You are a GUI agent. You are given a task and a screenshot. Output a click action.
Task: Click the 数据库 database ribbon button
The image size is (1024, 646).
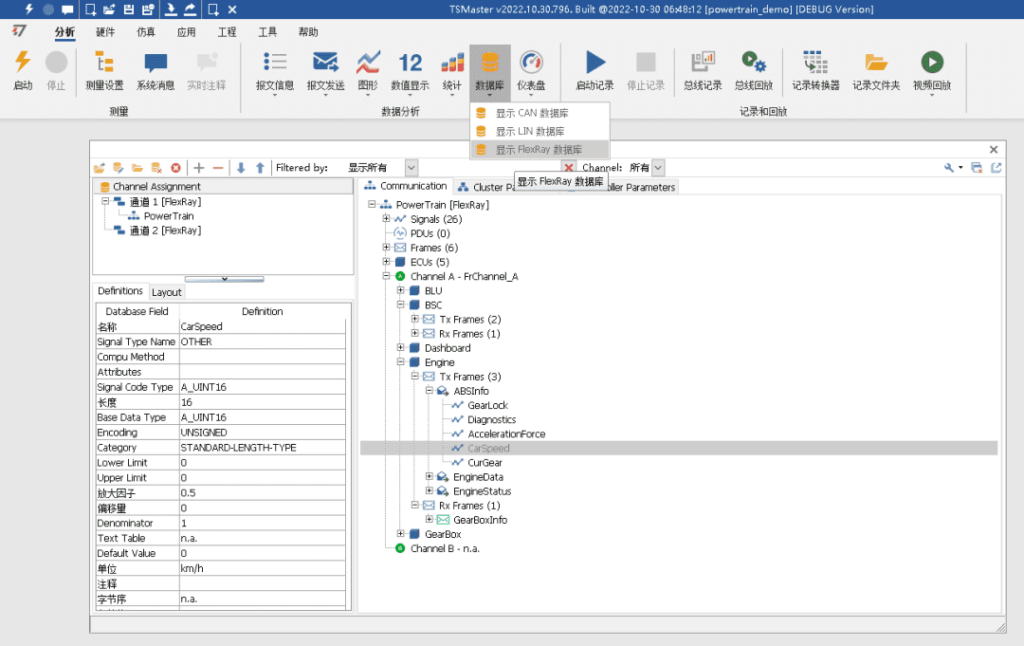(x=490, y=71)
